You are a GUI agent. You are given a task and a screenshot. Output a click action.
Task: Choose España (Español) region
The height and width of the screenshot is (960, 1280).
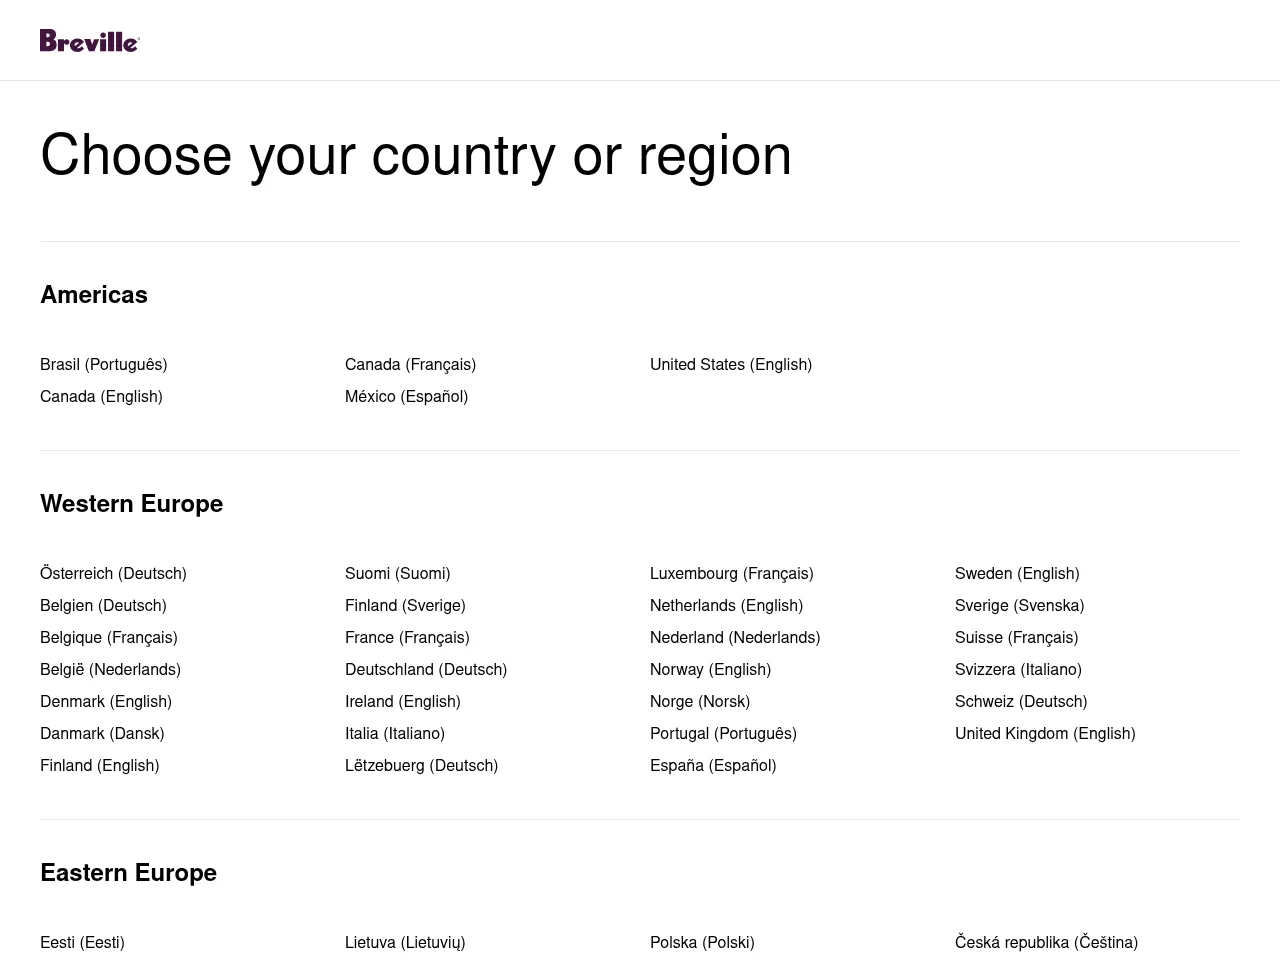click(x=713, y=766)
